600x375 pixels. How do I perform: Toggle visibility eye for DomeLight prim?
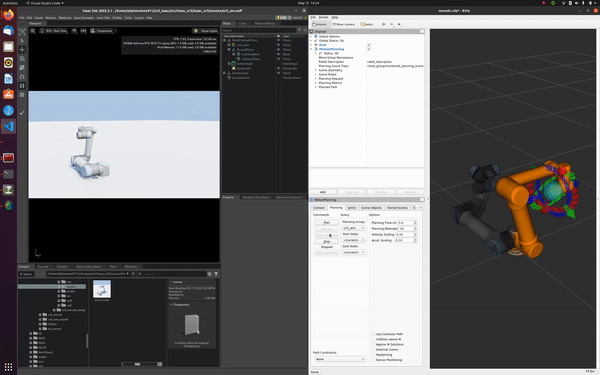279,68
